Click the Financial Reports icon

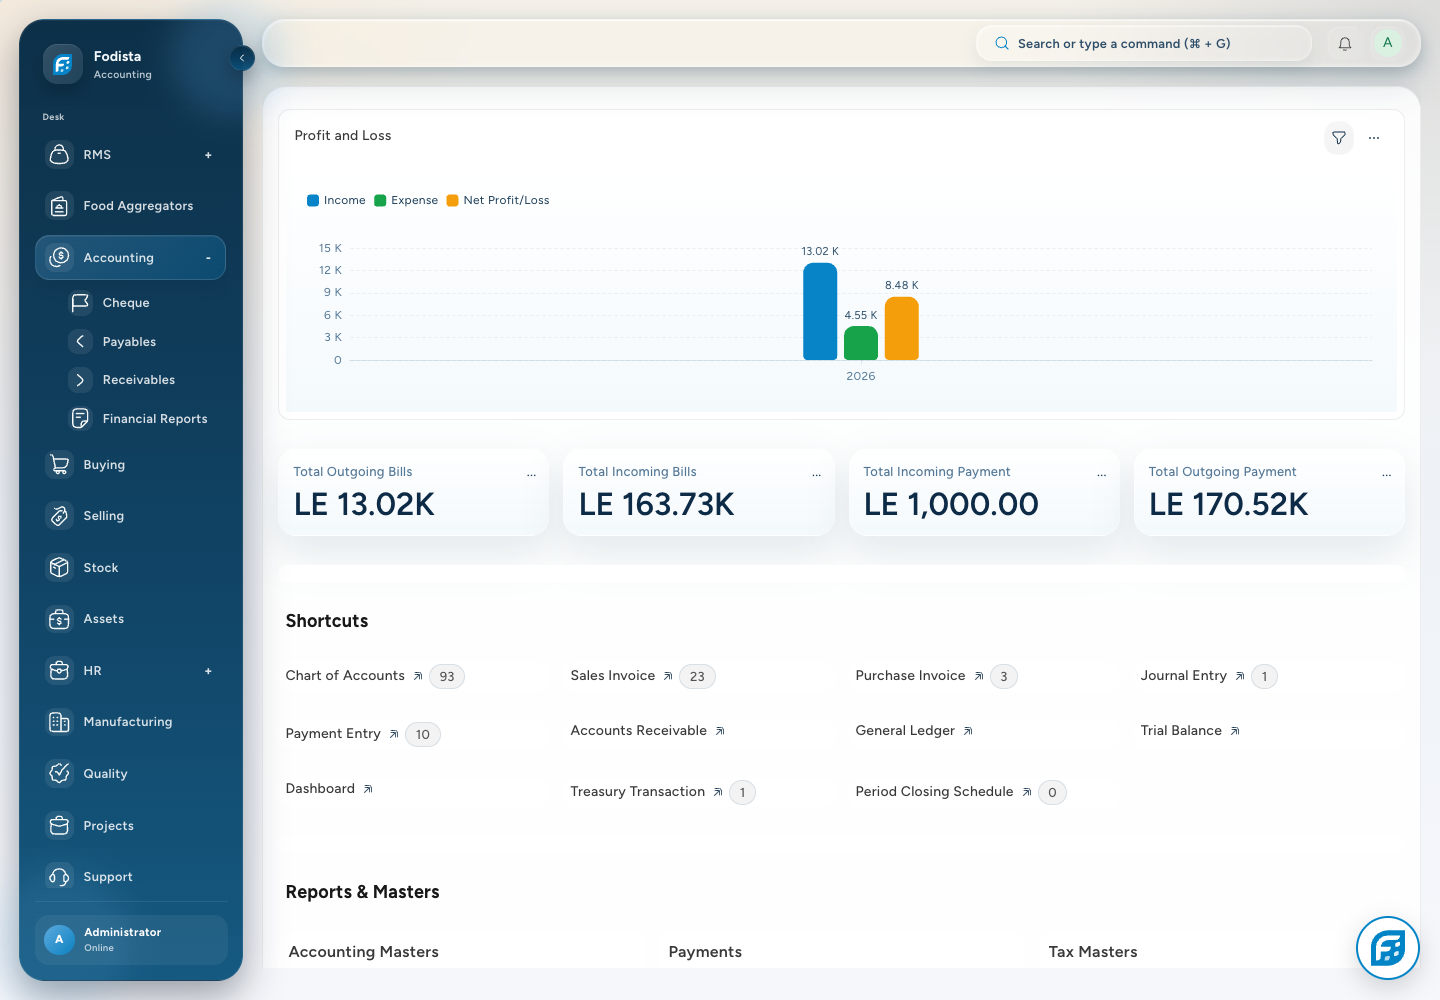(80, 419)
